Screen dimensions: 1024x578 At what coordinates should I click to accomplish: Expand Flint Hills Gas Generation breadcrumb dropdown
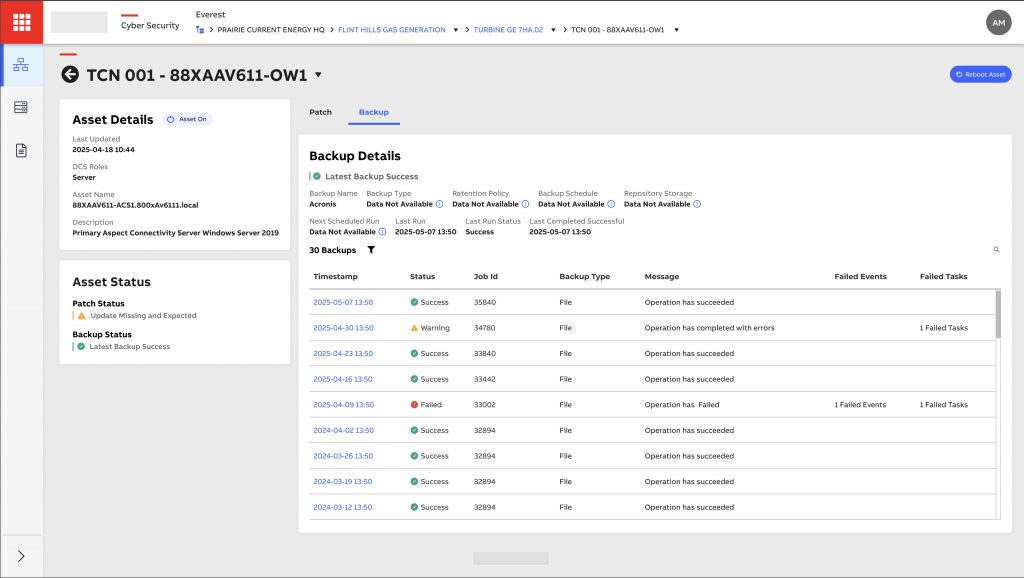pos(455,30)
